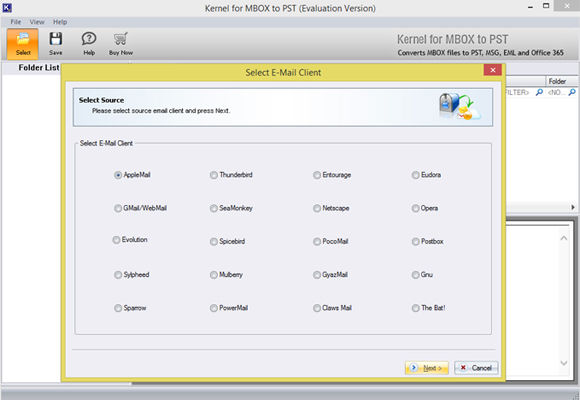
Task: Select The Bat! email client
Action: click(x=415, y=308)
